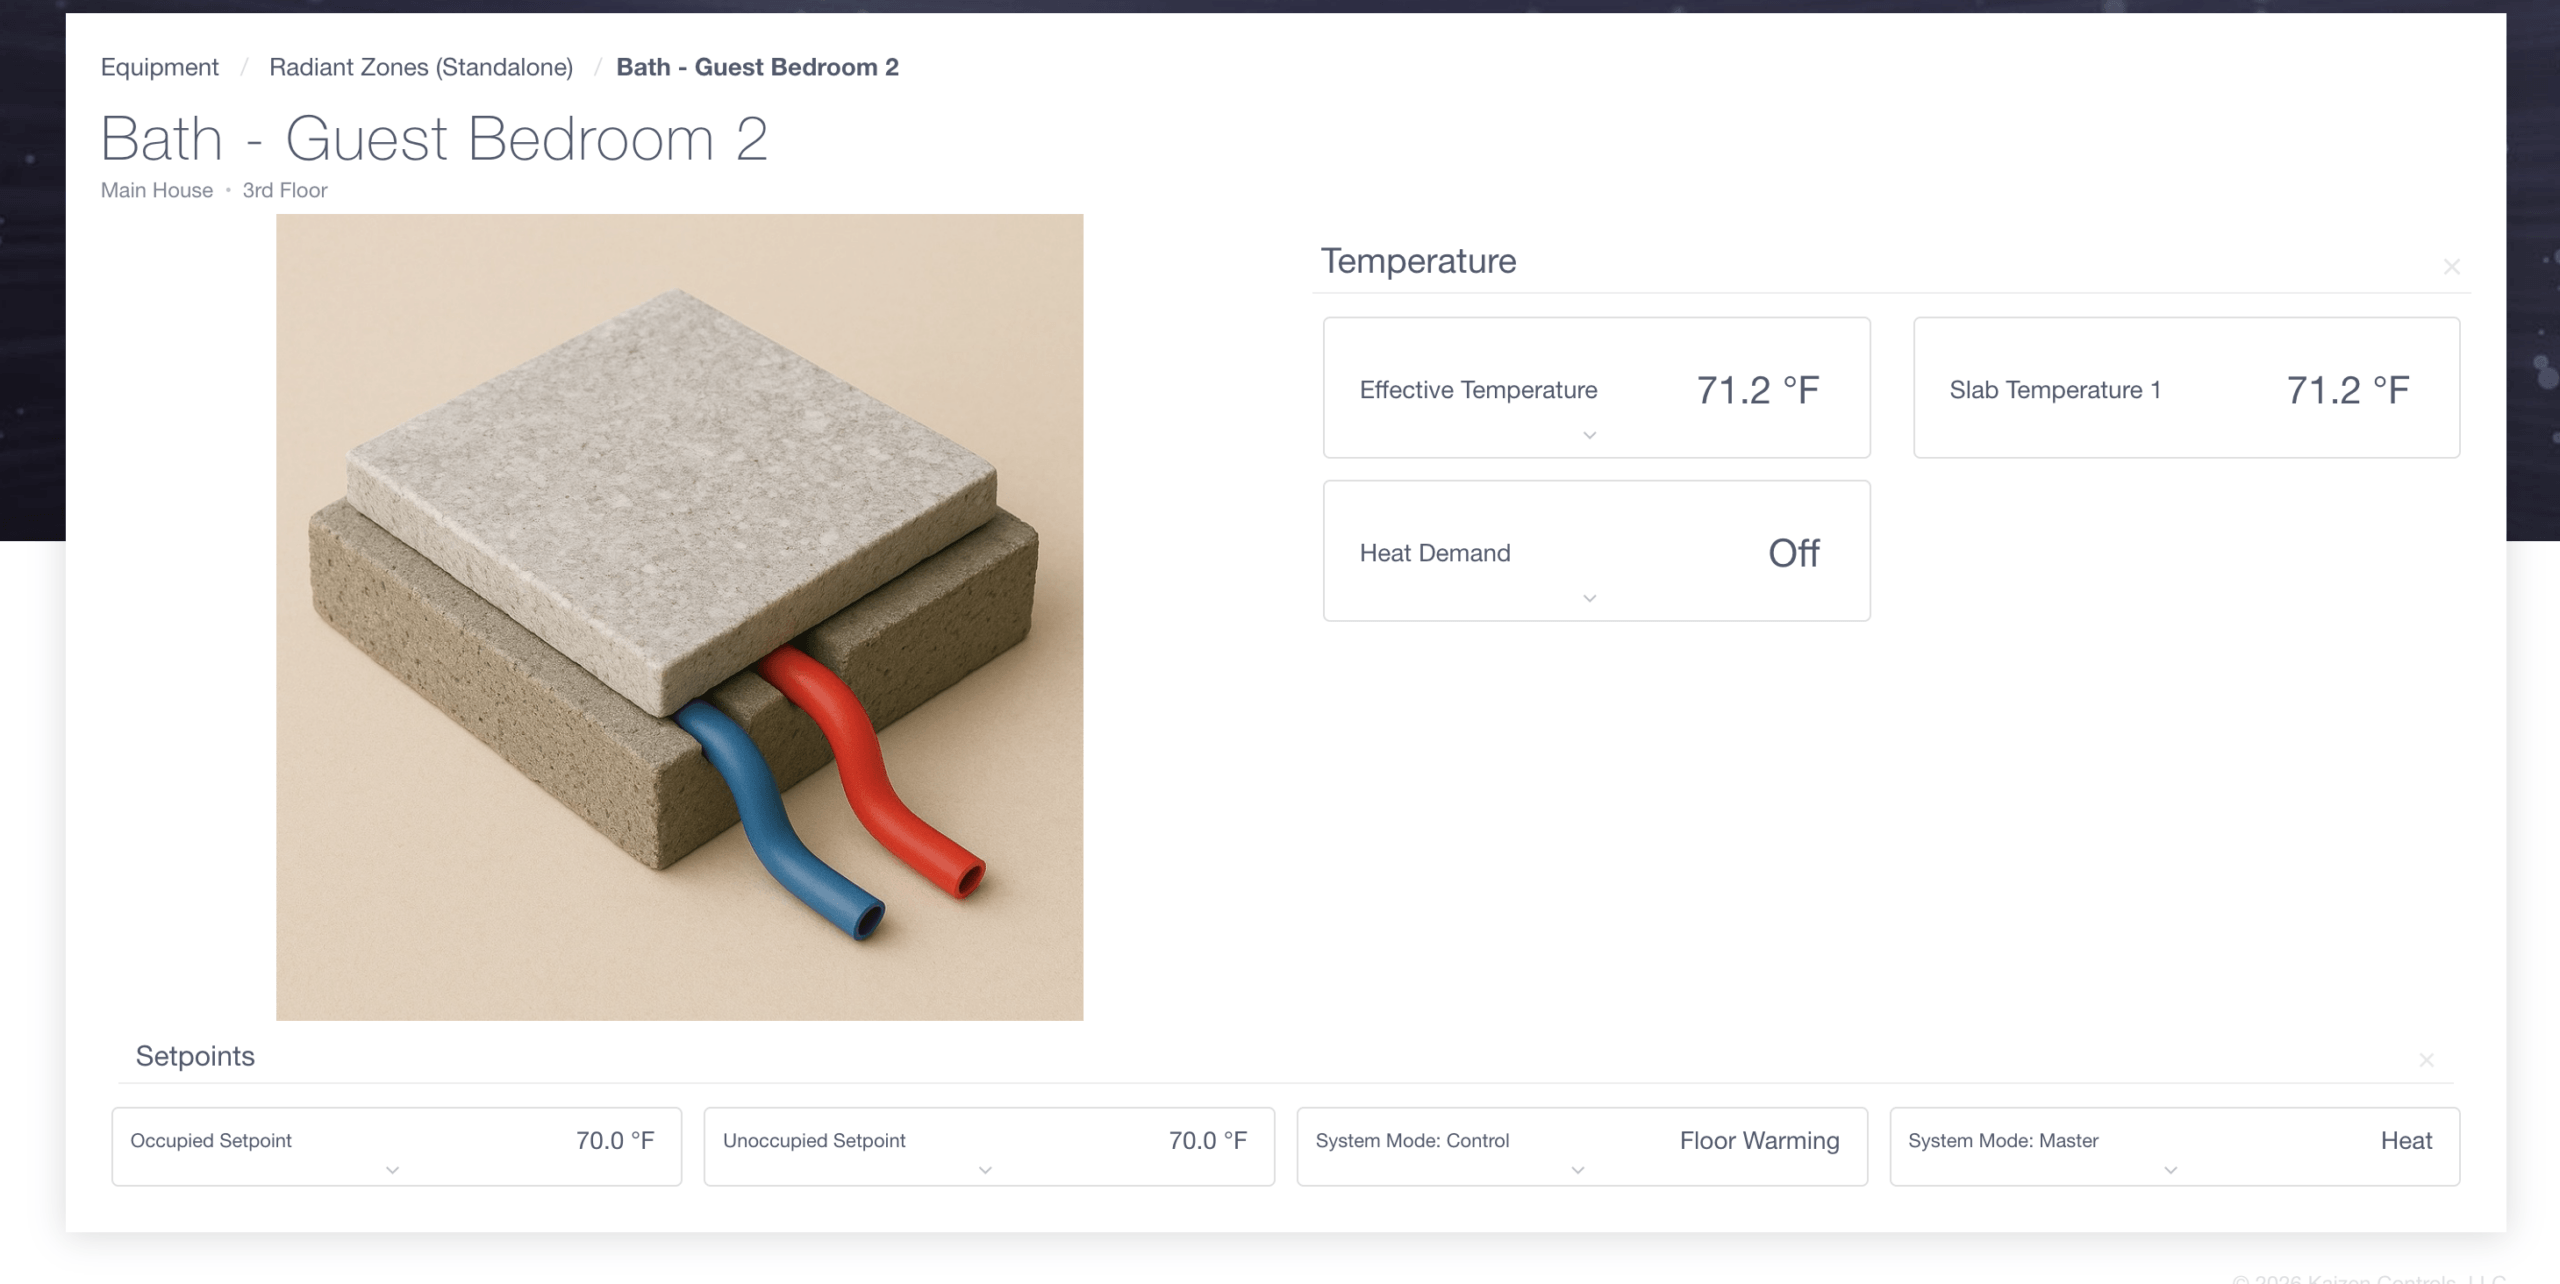2560x1284 pixels.
Task: Expand the Heat Demand chevron
Action: coord(1589,598)
